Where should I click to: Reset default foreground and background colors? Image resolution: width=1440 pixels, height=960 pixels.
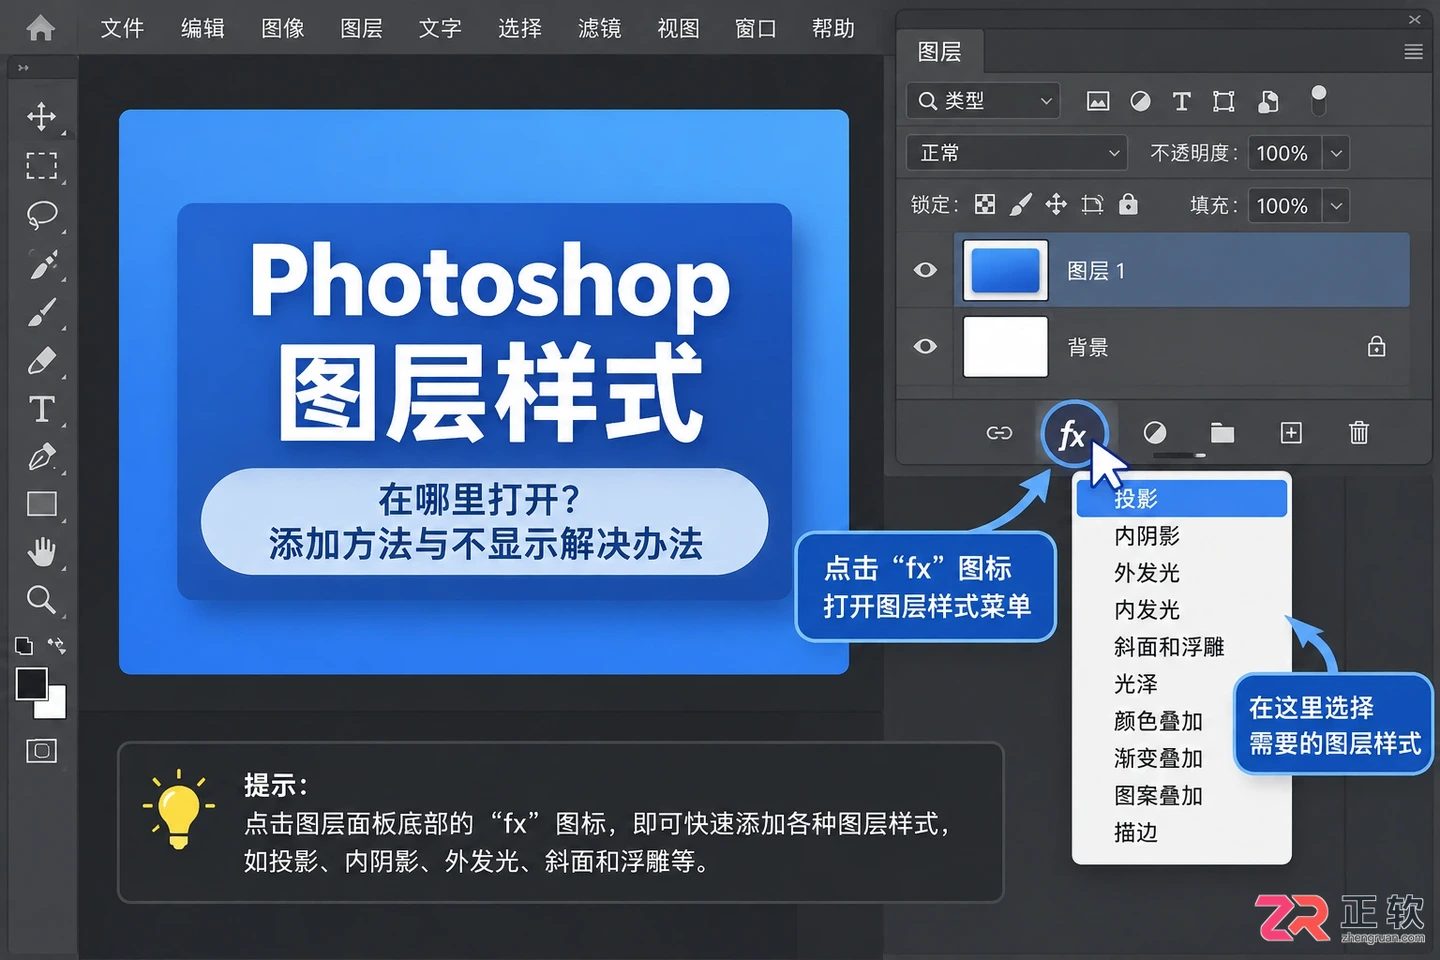24,646
